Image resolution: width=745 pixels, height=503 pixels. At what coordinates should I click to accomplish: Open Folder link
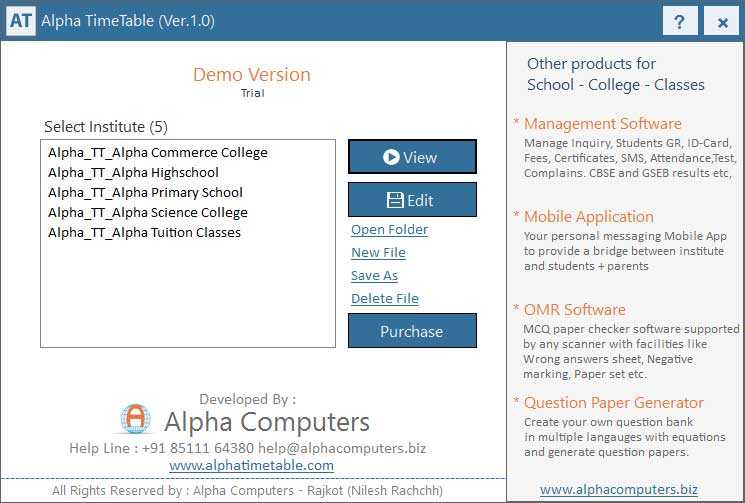[x=389, y=230]
